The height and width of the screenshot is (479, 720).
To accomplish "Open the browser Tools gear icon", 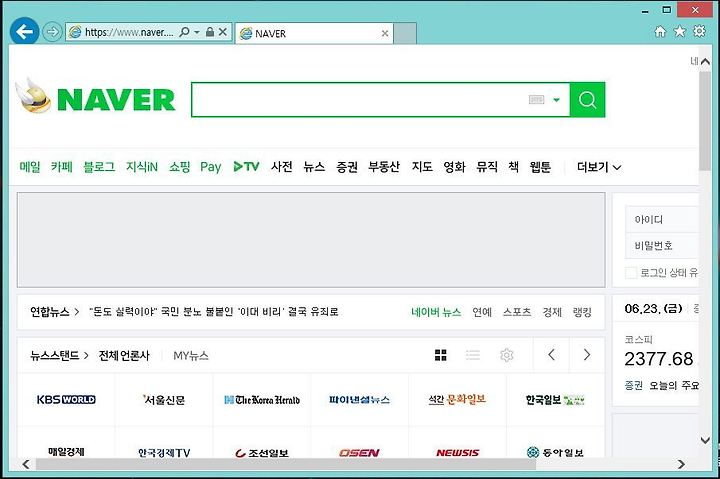I will [699, 31].
